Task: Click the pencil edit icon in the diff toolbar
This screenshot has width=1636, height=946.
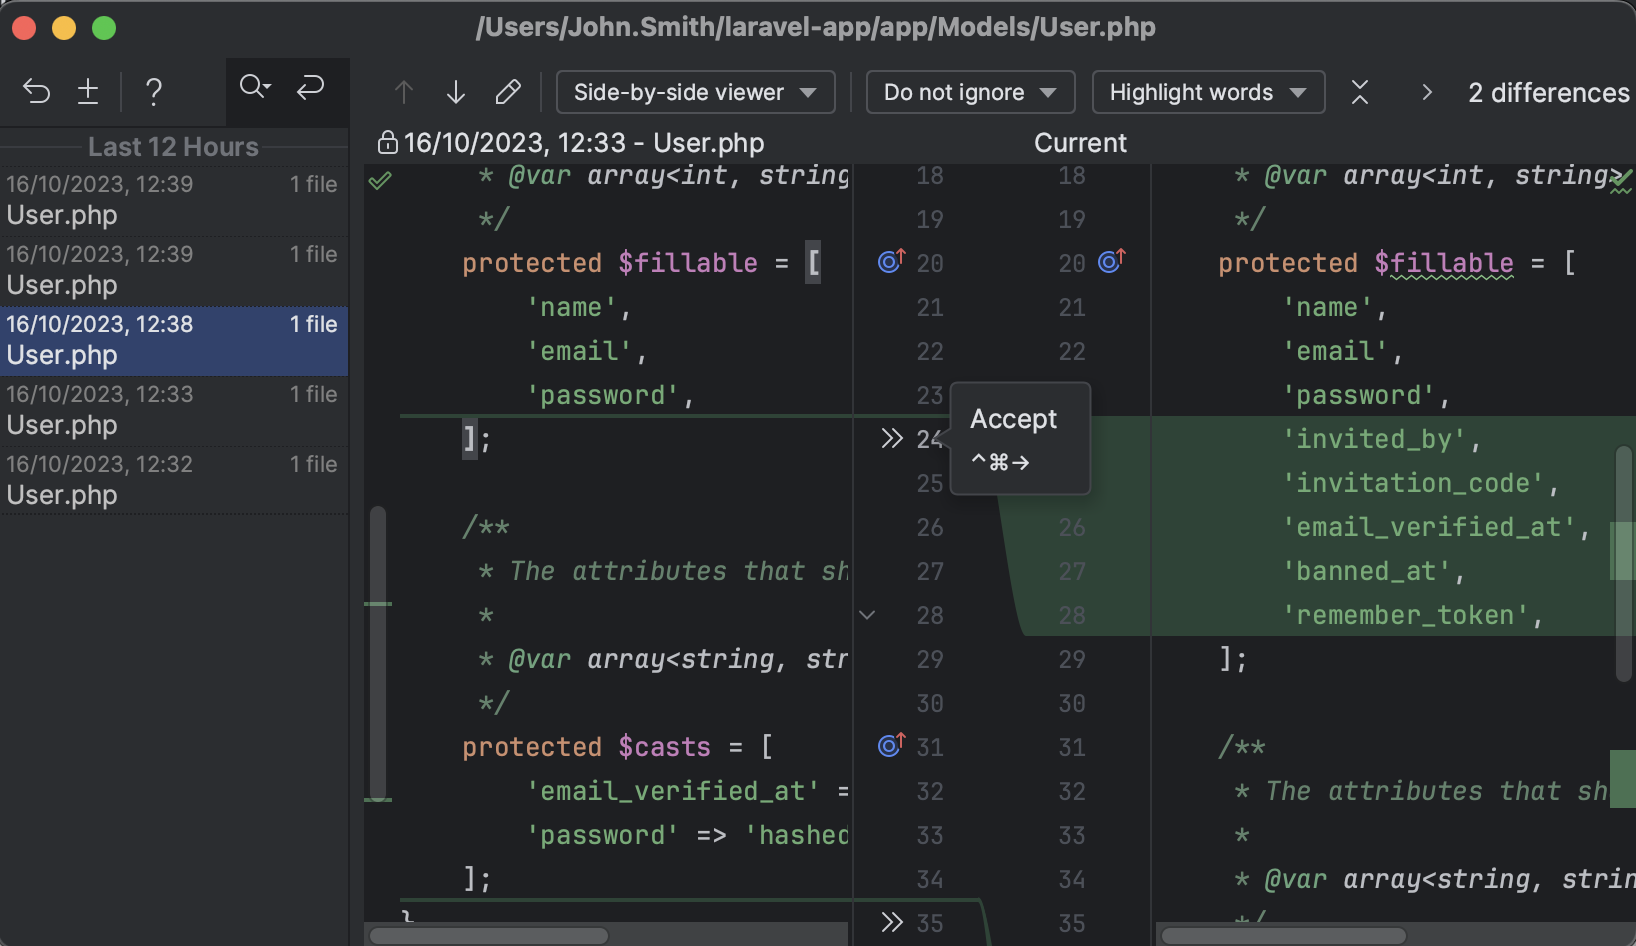Action: tap(508, 91)
